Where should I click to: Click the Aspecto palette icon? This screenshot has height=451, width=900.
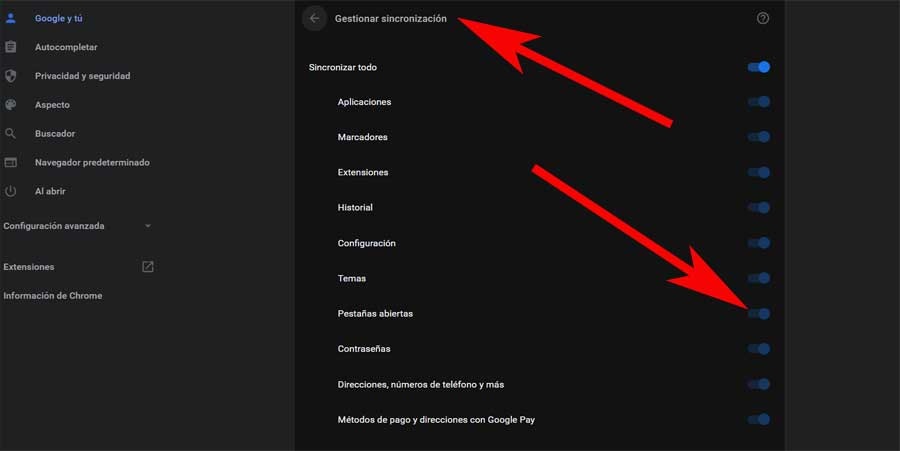pos(10,104)
